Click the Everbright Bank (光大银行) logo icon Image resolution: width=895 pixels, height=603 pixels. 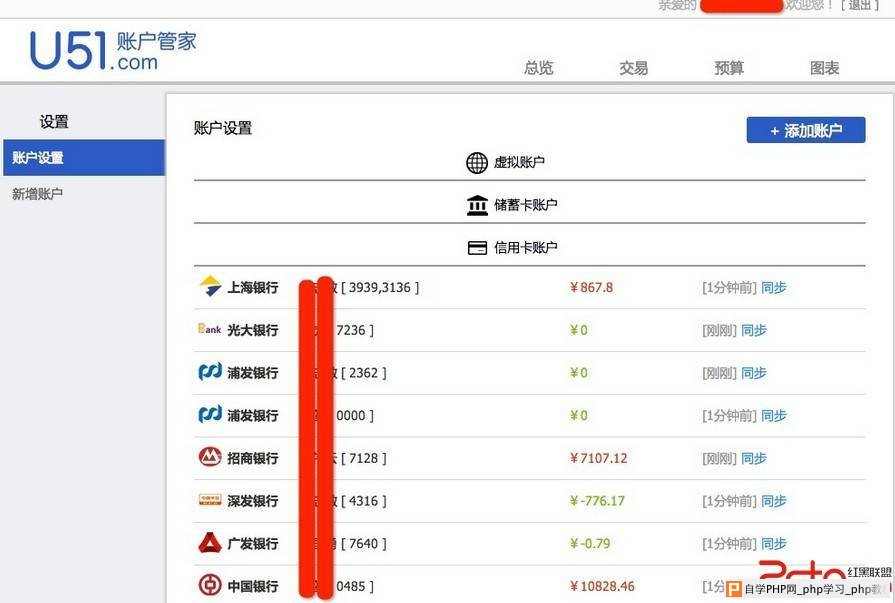209,329
